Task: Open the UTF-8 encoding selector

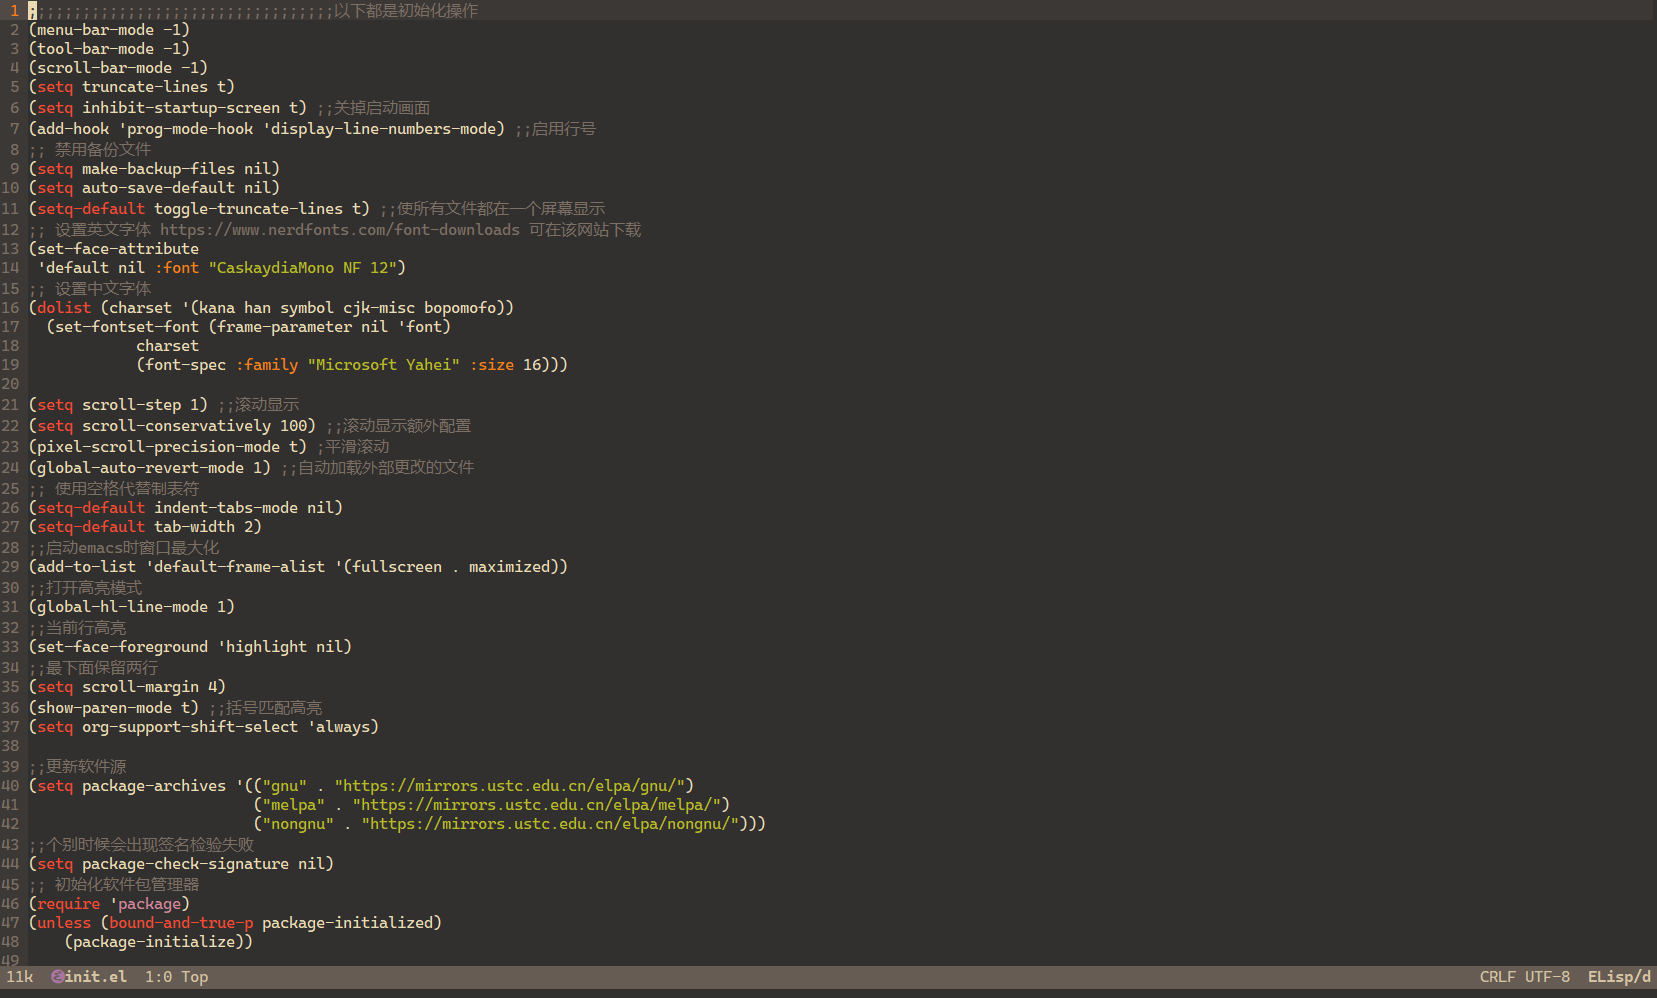Action: [1547, 977]
